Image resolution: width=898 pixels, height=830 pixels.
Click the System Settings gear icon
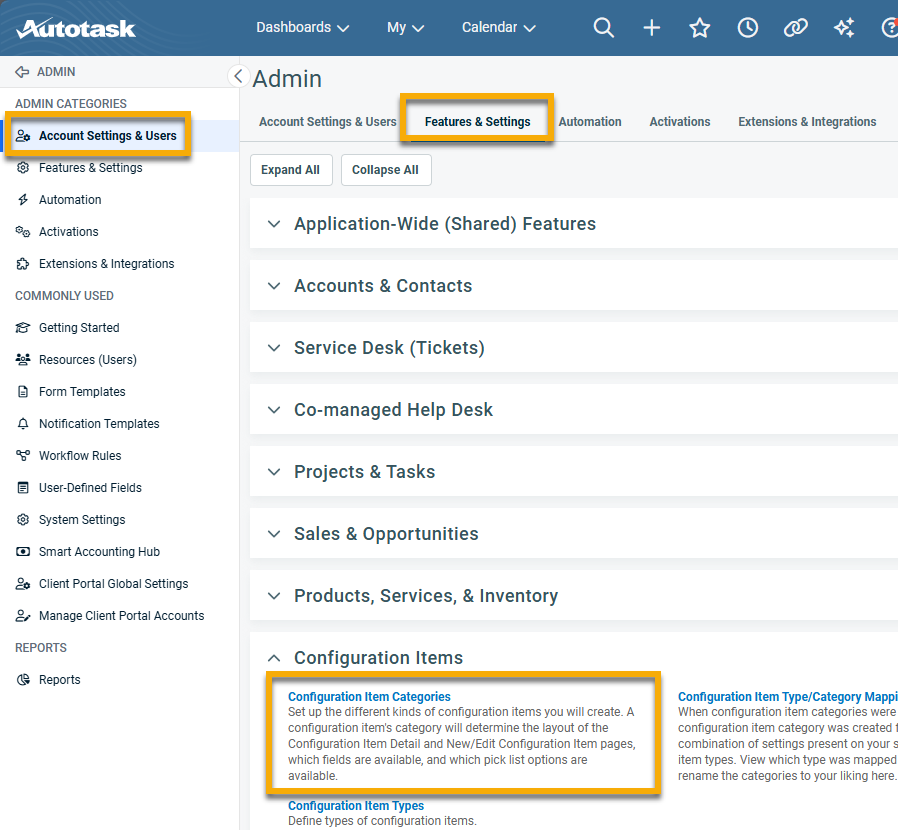(23, 520)
